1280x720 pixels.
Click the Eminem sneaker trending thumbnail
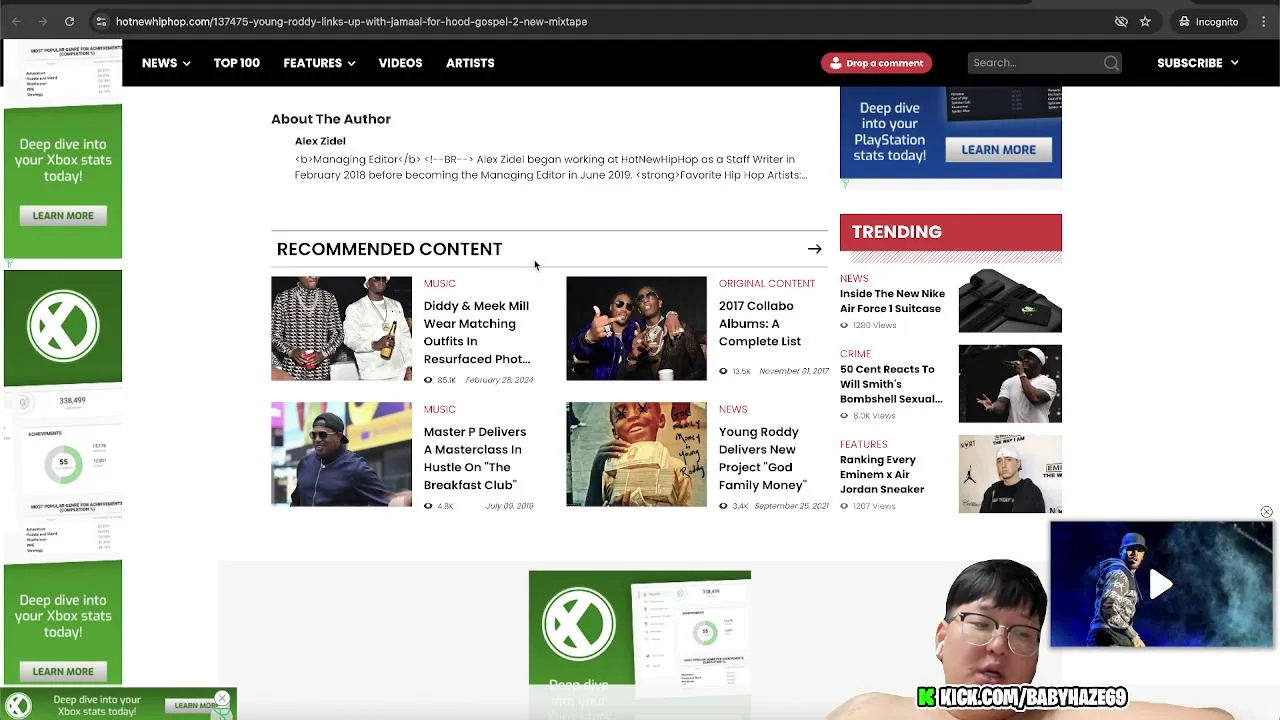(1010, 473)
